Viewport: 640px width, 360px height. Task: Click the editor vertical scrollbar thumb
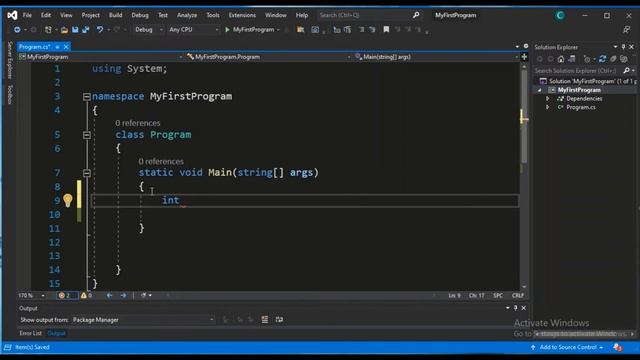(x=524, y=118)
